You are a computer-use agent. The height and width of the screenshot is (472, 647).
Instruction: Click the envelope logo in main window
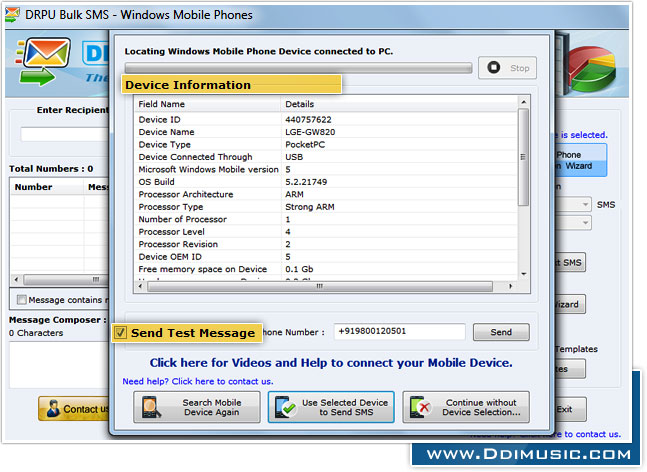[x=43, y=61]
